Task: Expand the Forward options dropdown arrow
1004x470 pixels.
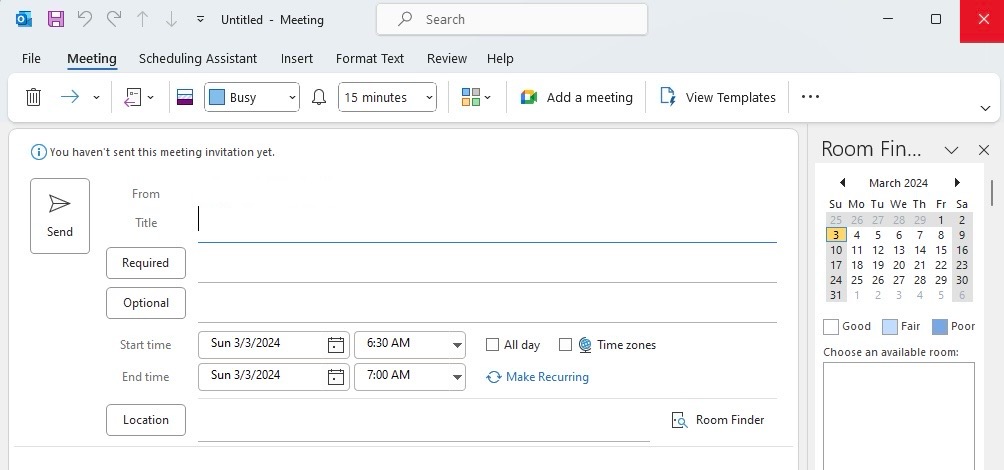Action: 96,97
